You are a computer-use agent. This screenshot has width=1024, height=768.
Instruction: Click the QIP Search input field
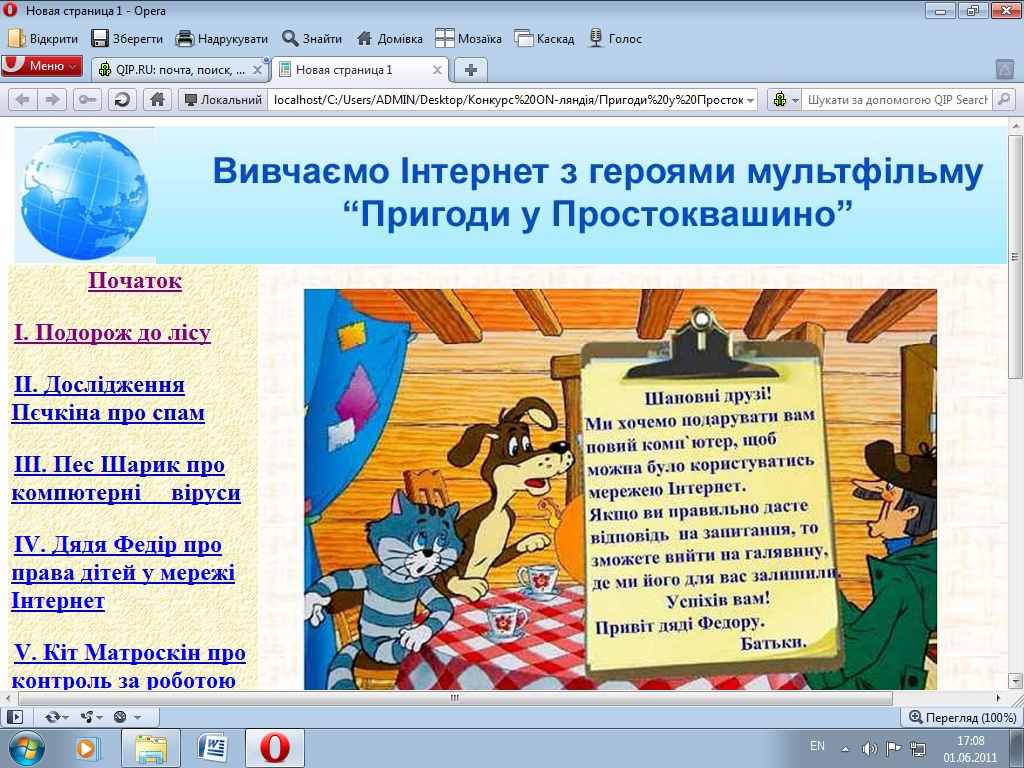(897, 100)
